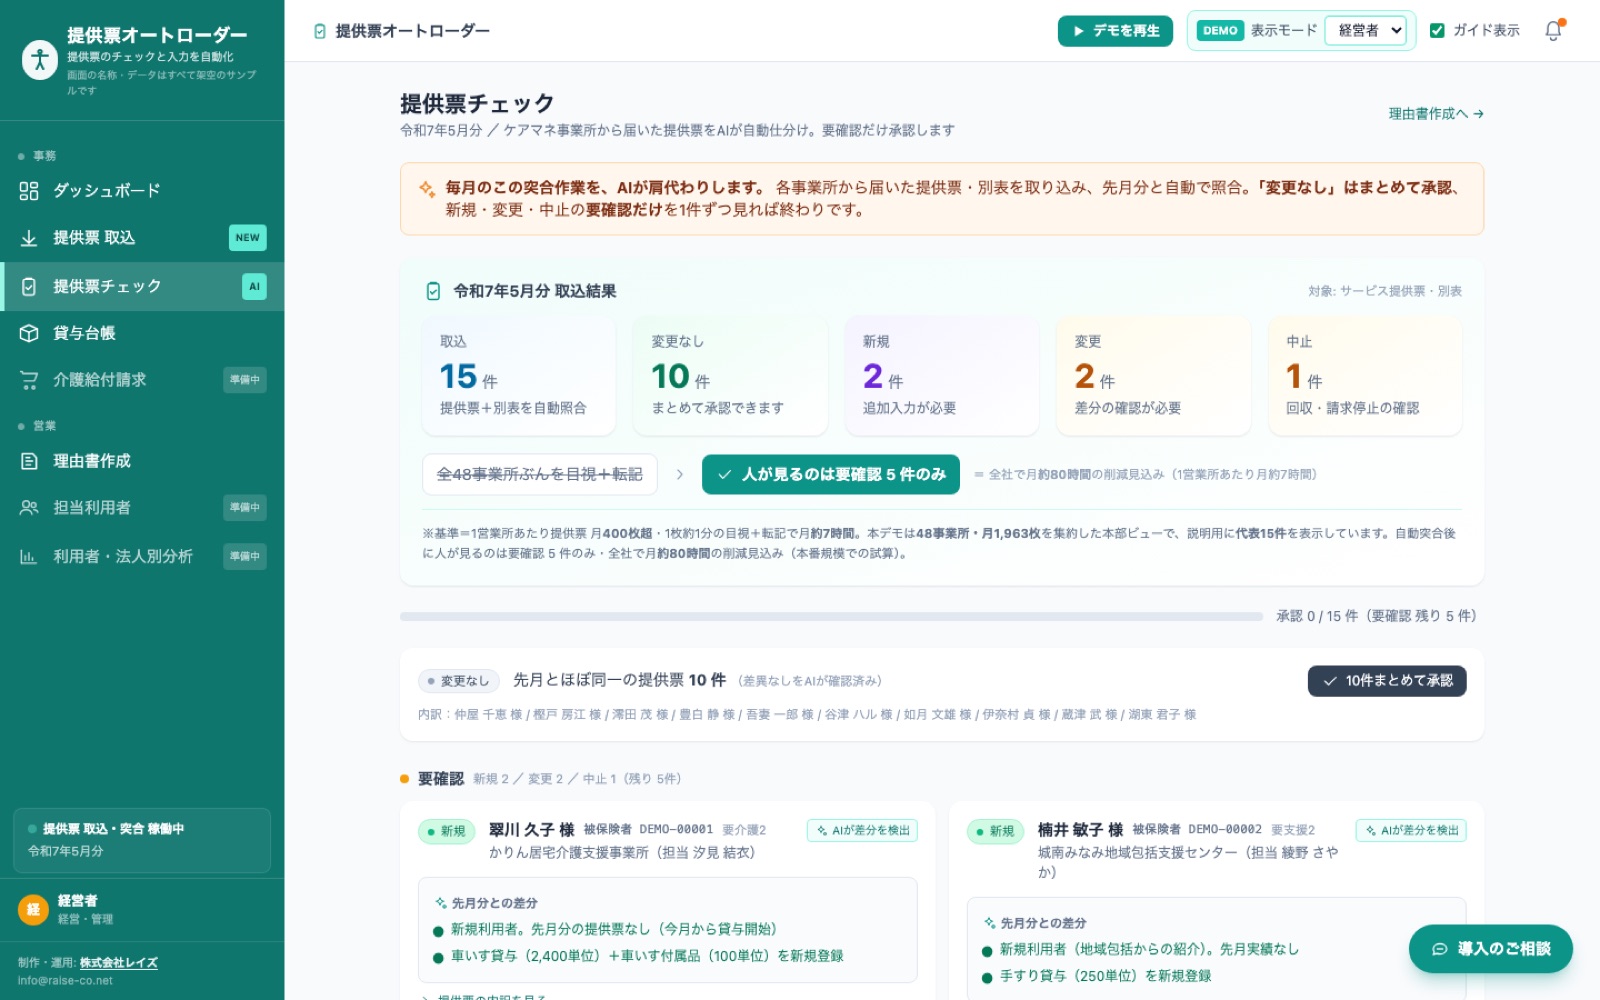This screenshot has width=1600, height=1000.
Task: Click the 新規 tag on 翠川 久子 card
Action: coord(446,831)
